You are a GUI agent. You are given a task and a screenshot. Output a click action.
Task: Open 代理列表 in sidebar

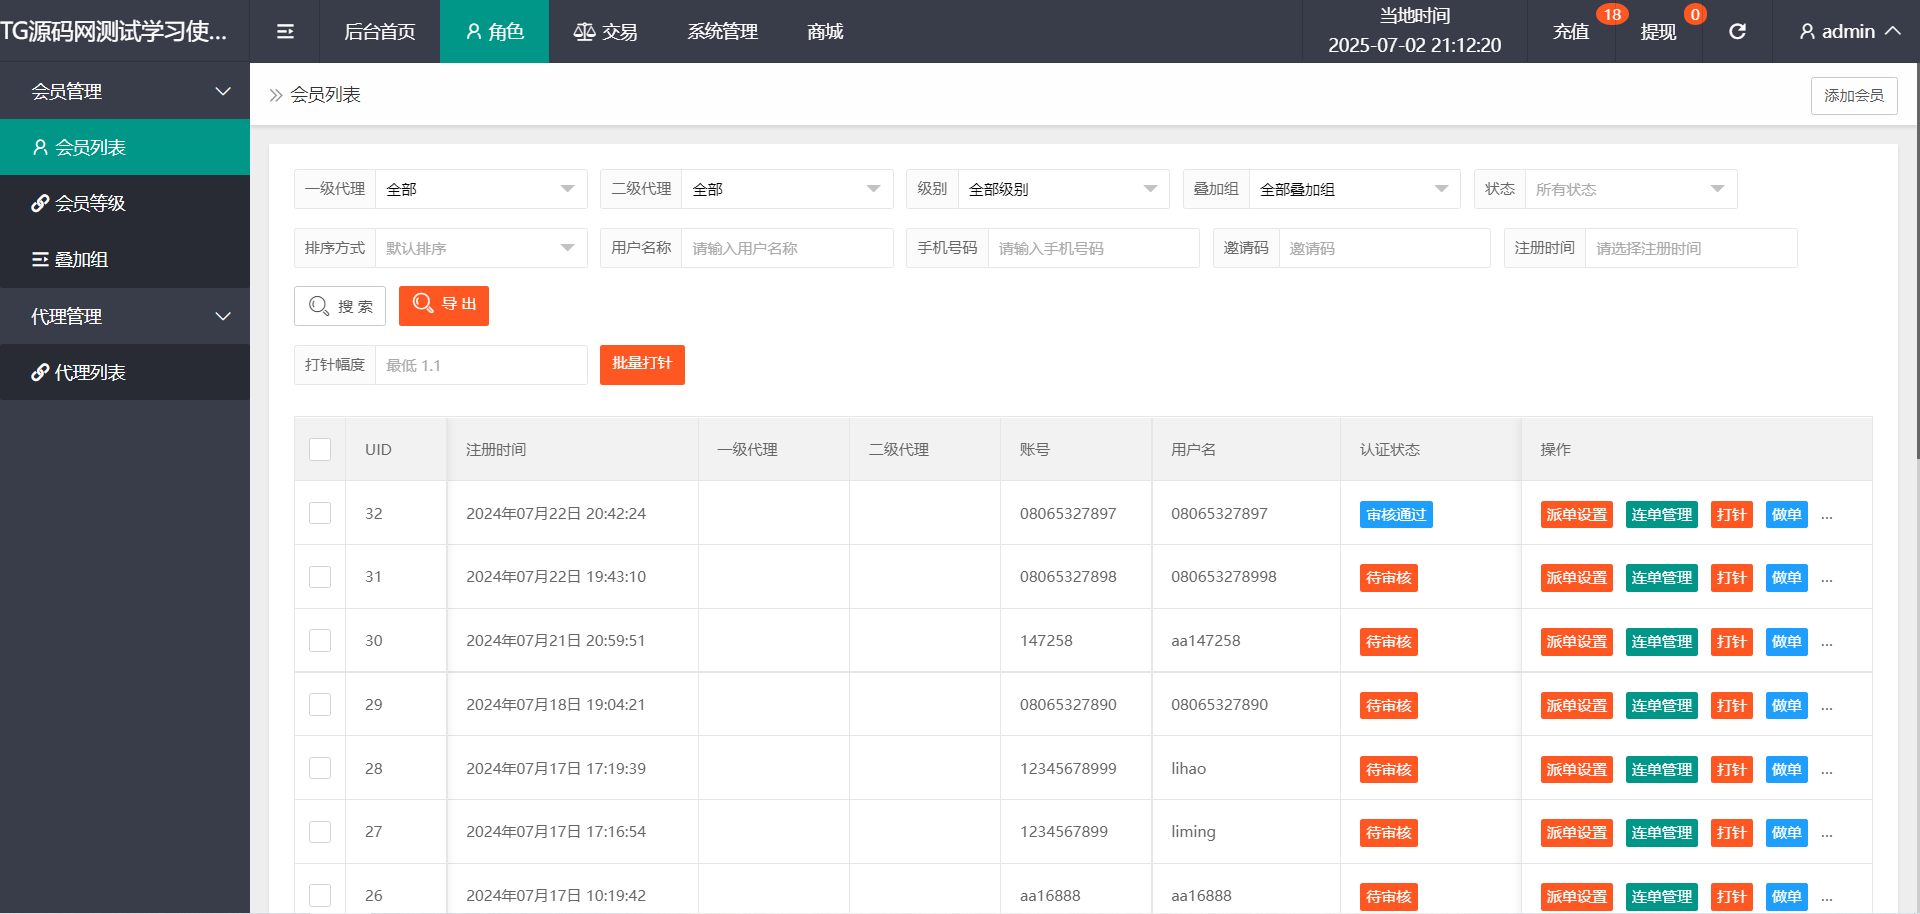coord(90,372)
